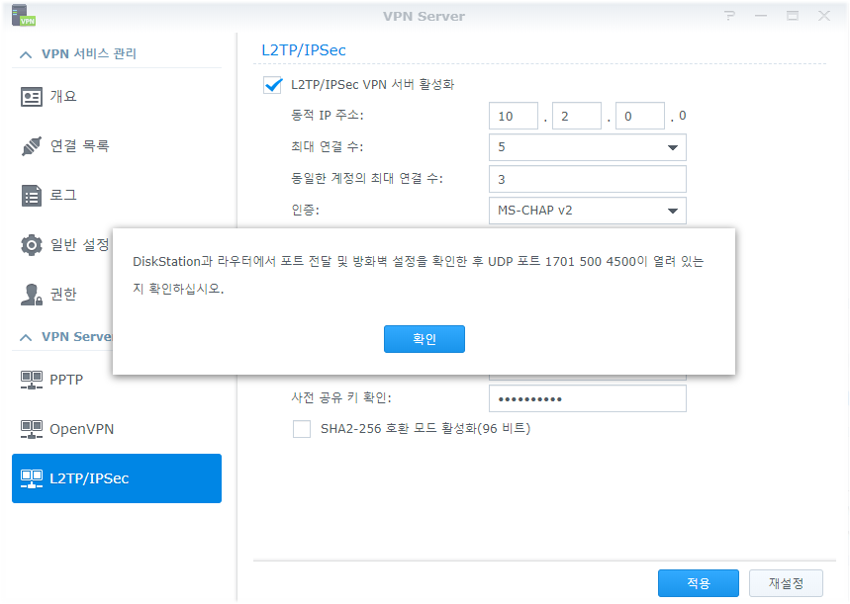Click the dialog message about UDP ports
The width and height of the screenshot is (850, 604).
418,275
